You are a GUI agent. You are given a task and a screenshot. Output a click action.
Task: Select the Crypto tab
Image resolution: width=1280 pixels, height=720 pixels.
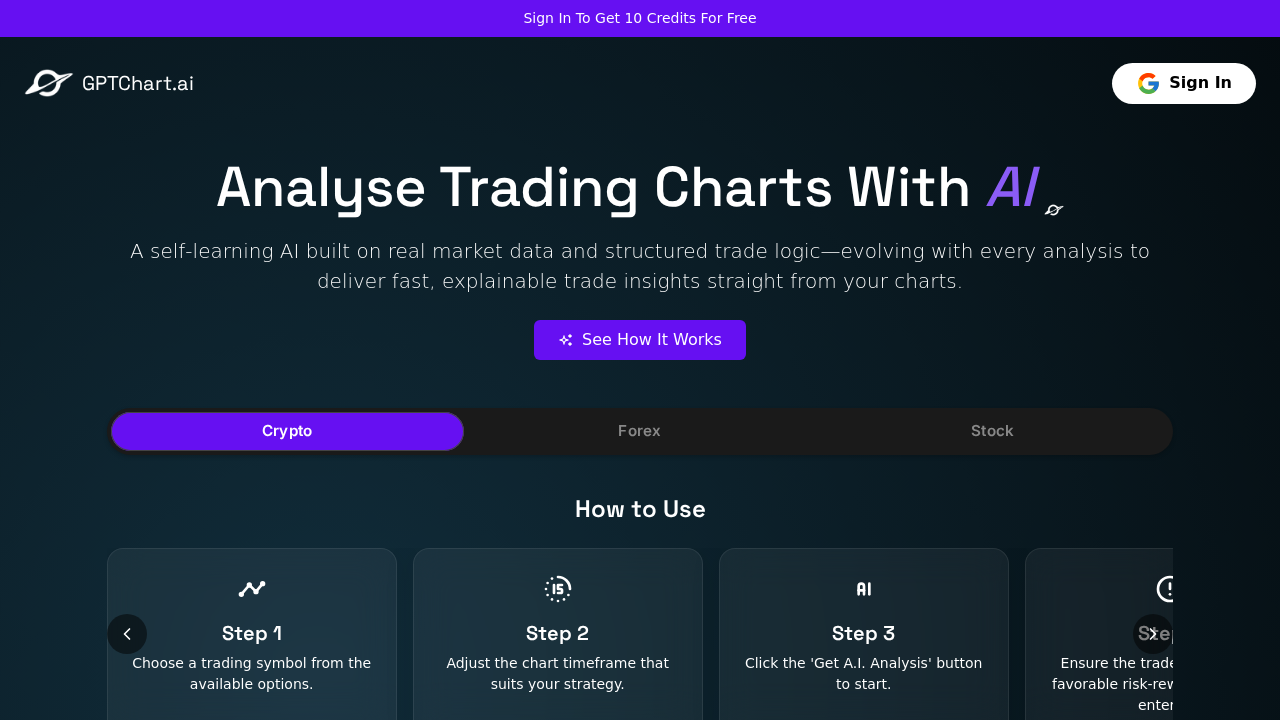click(287, 431)
